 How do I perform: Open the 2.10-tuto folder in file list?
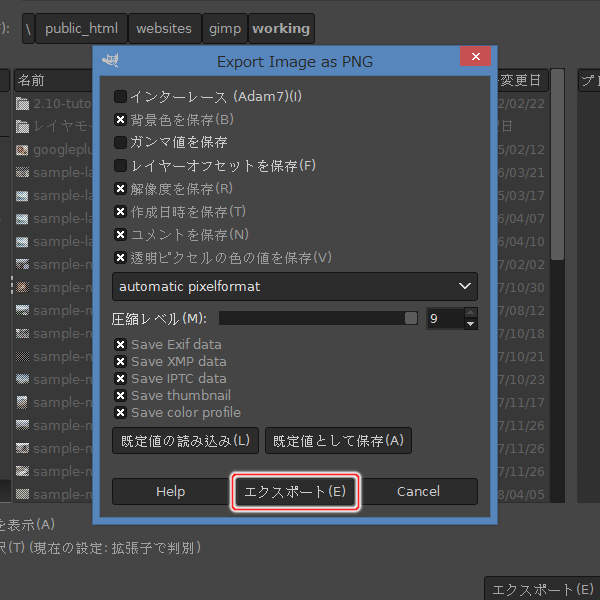tap(54, 104)
